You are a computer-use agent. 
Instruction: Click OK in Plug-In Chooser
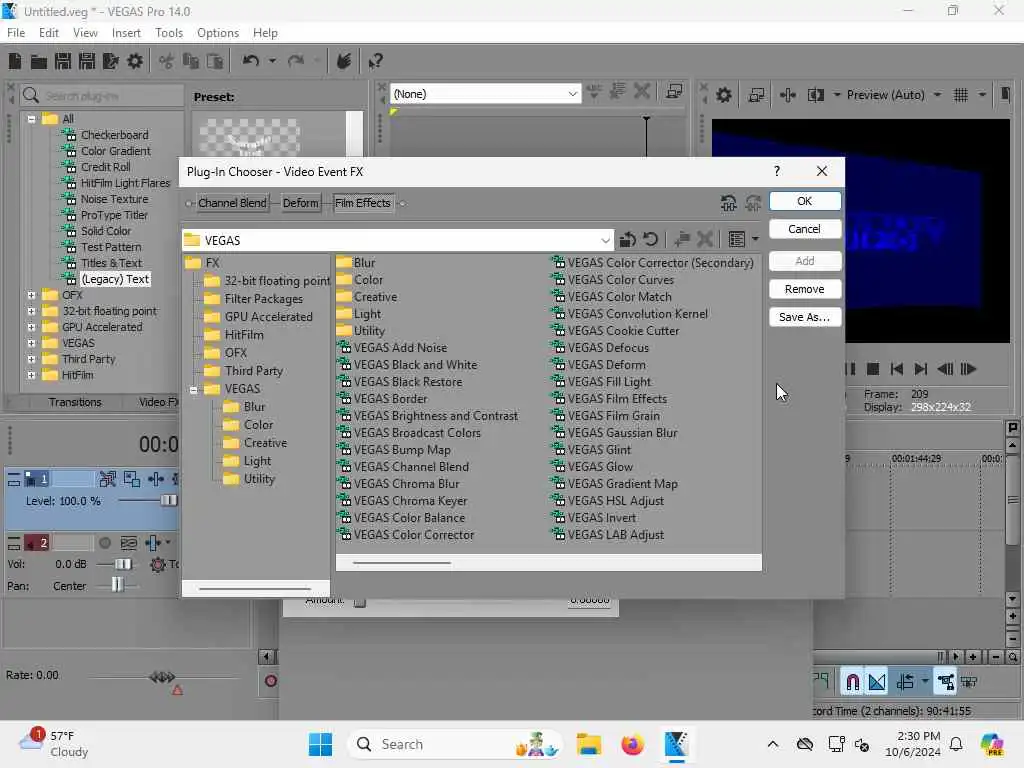[x=805, y=201]
